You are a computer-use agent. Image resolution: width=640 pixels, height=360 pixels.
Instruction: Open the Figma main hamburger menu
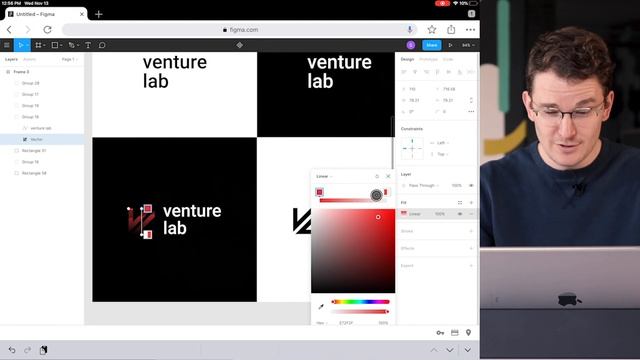(x=7, y=45)
